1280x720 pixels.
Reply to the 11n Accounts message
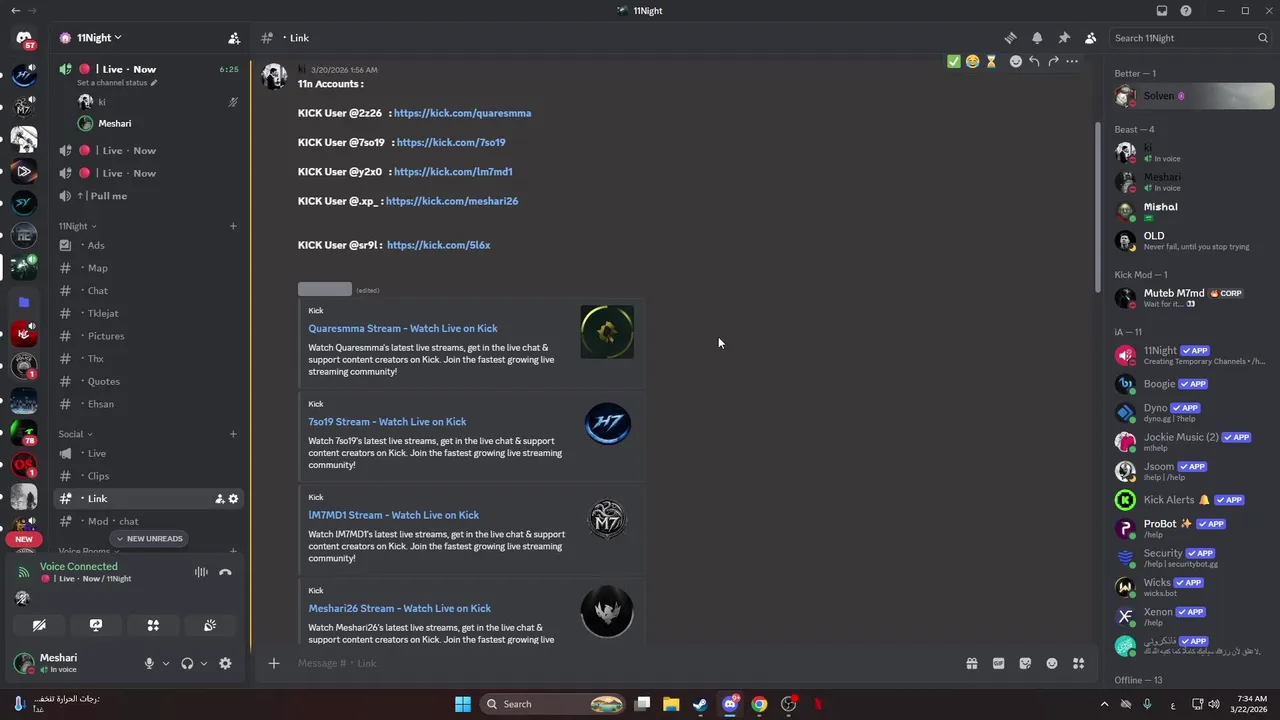click(1034, 61)
